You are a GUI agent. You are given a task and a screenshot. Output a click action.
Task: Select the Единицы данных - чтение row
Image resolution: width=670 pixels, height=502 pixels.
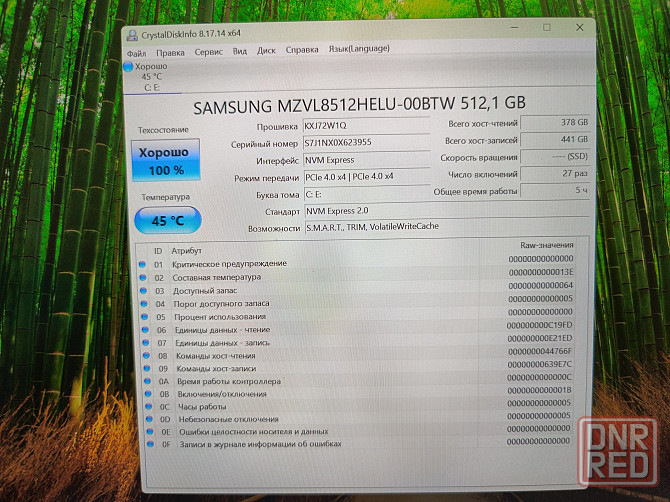(x=358, y=328)
